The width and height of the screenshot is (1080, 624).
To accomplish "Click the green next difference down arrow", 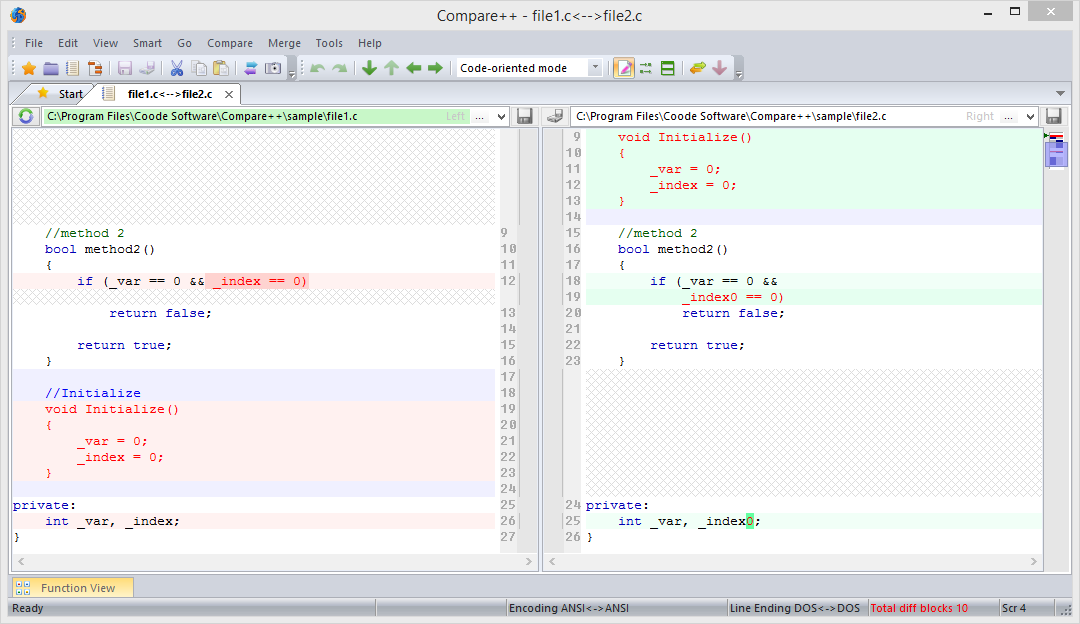I will [369, 68].
